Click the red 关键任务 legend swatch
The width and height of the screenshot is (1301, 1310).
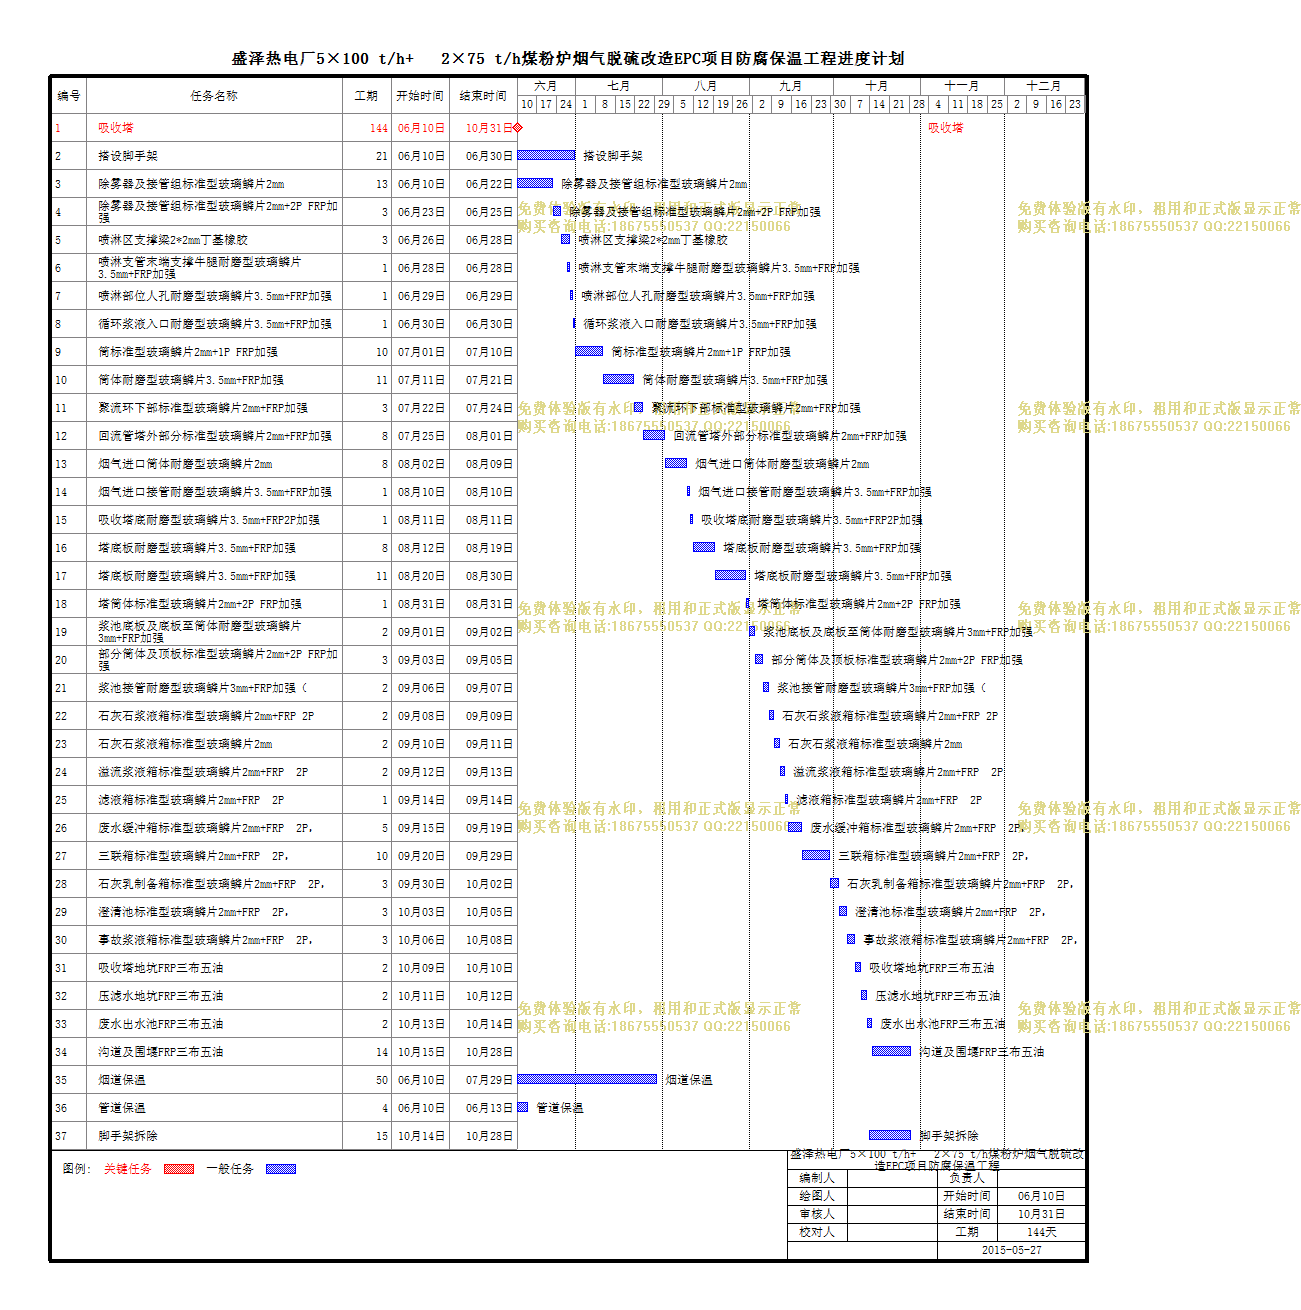(178, 1168)
